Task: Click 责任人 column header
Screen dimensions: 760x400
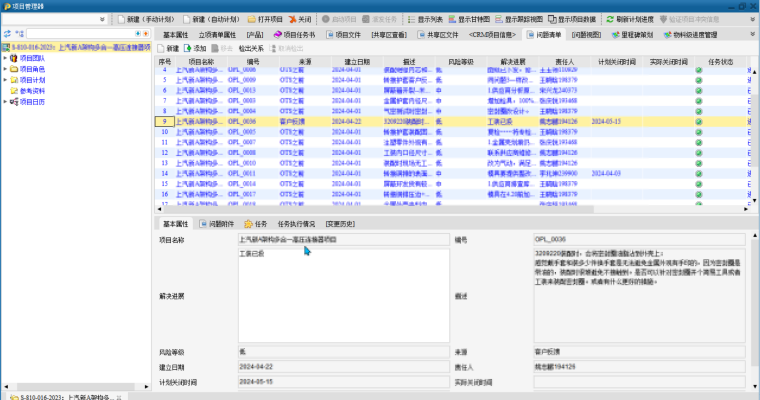Action: [565, 62]
